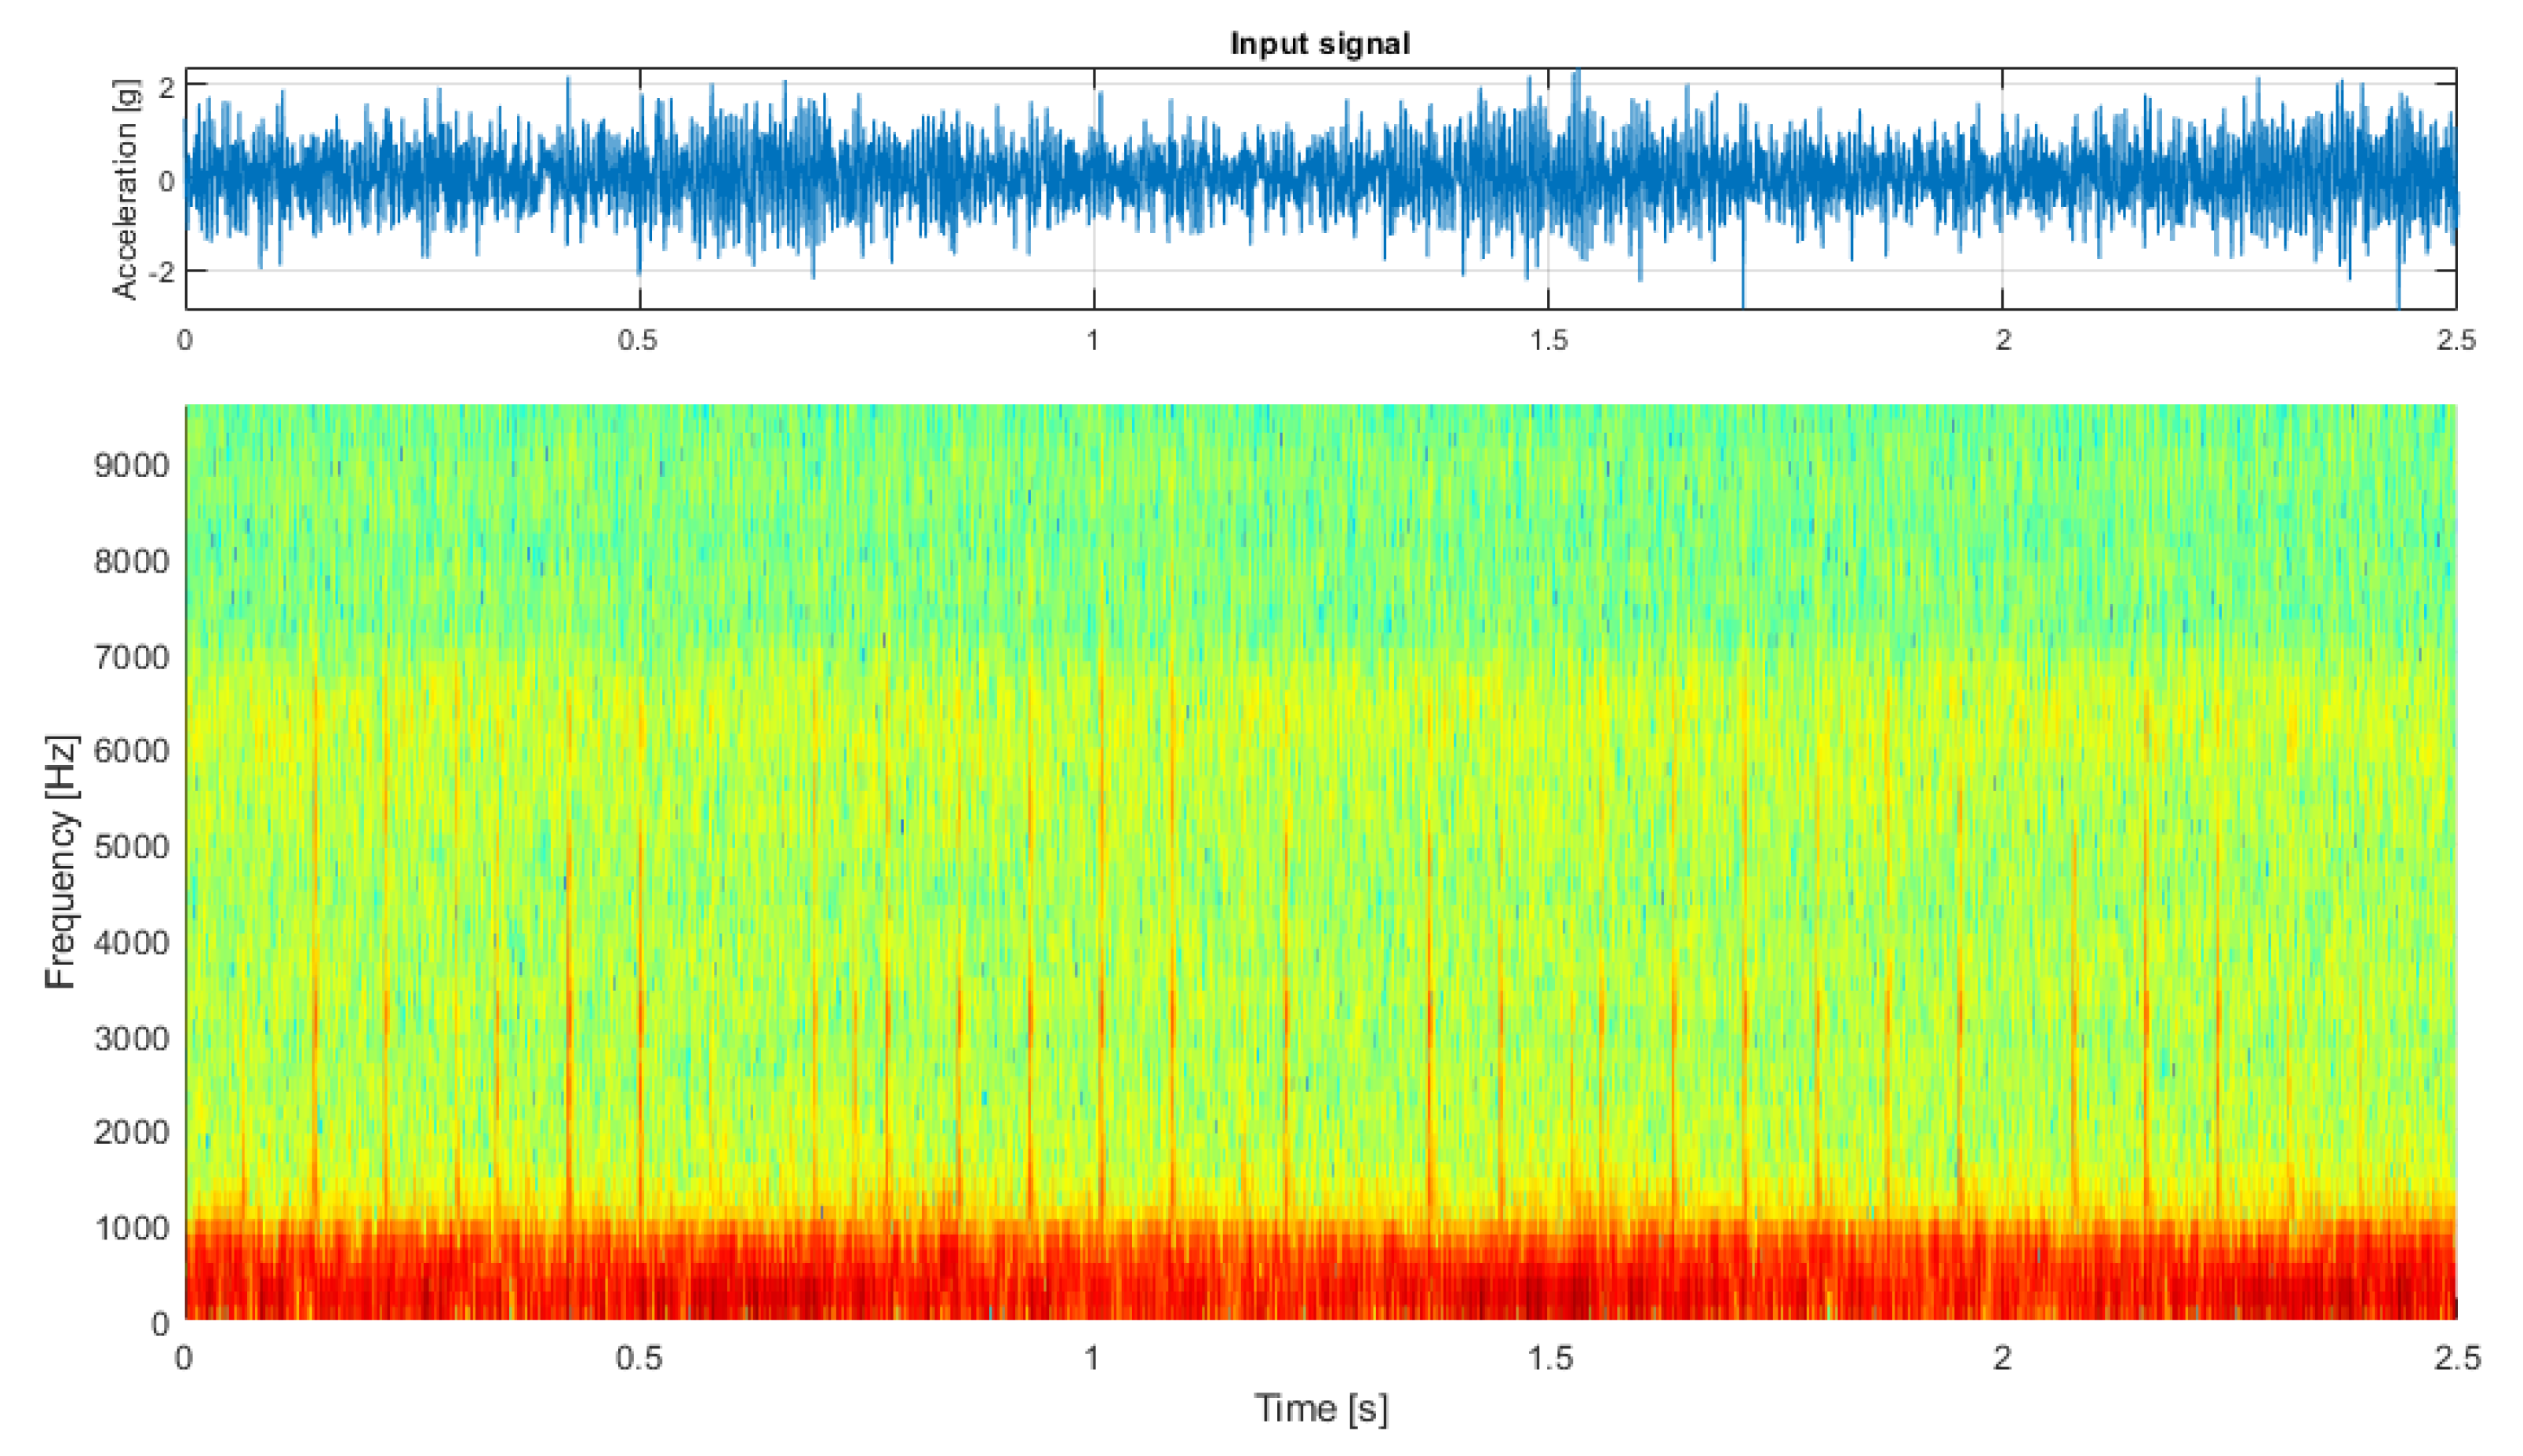Click the 6000 frequency tick label

pyautogui.click(x=131, y=751)
